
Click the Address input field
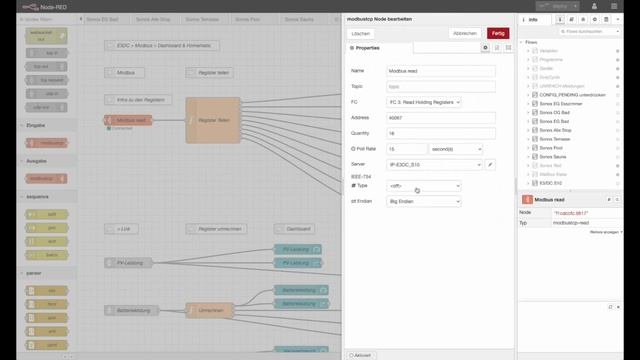tap(441, 118)
